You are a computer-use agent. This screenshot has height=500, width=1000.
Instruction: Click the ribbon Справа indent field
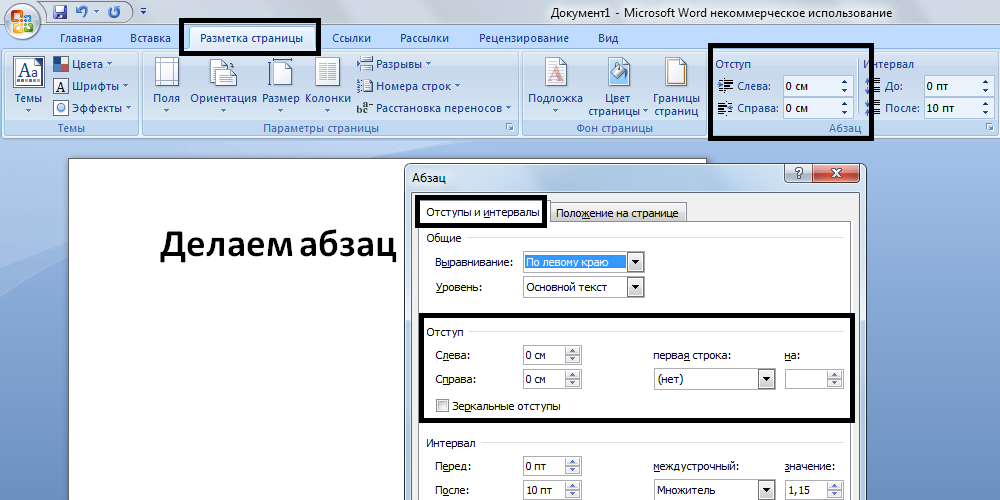pyautogui.click(x=812, y=108)
